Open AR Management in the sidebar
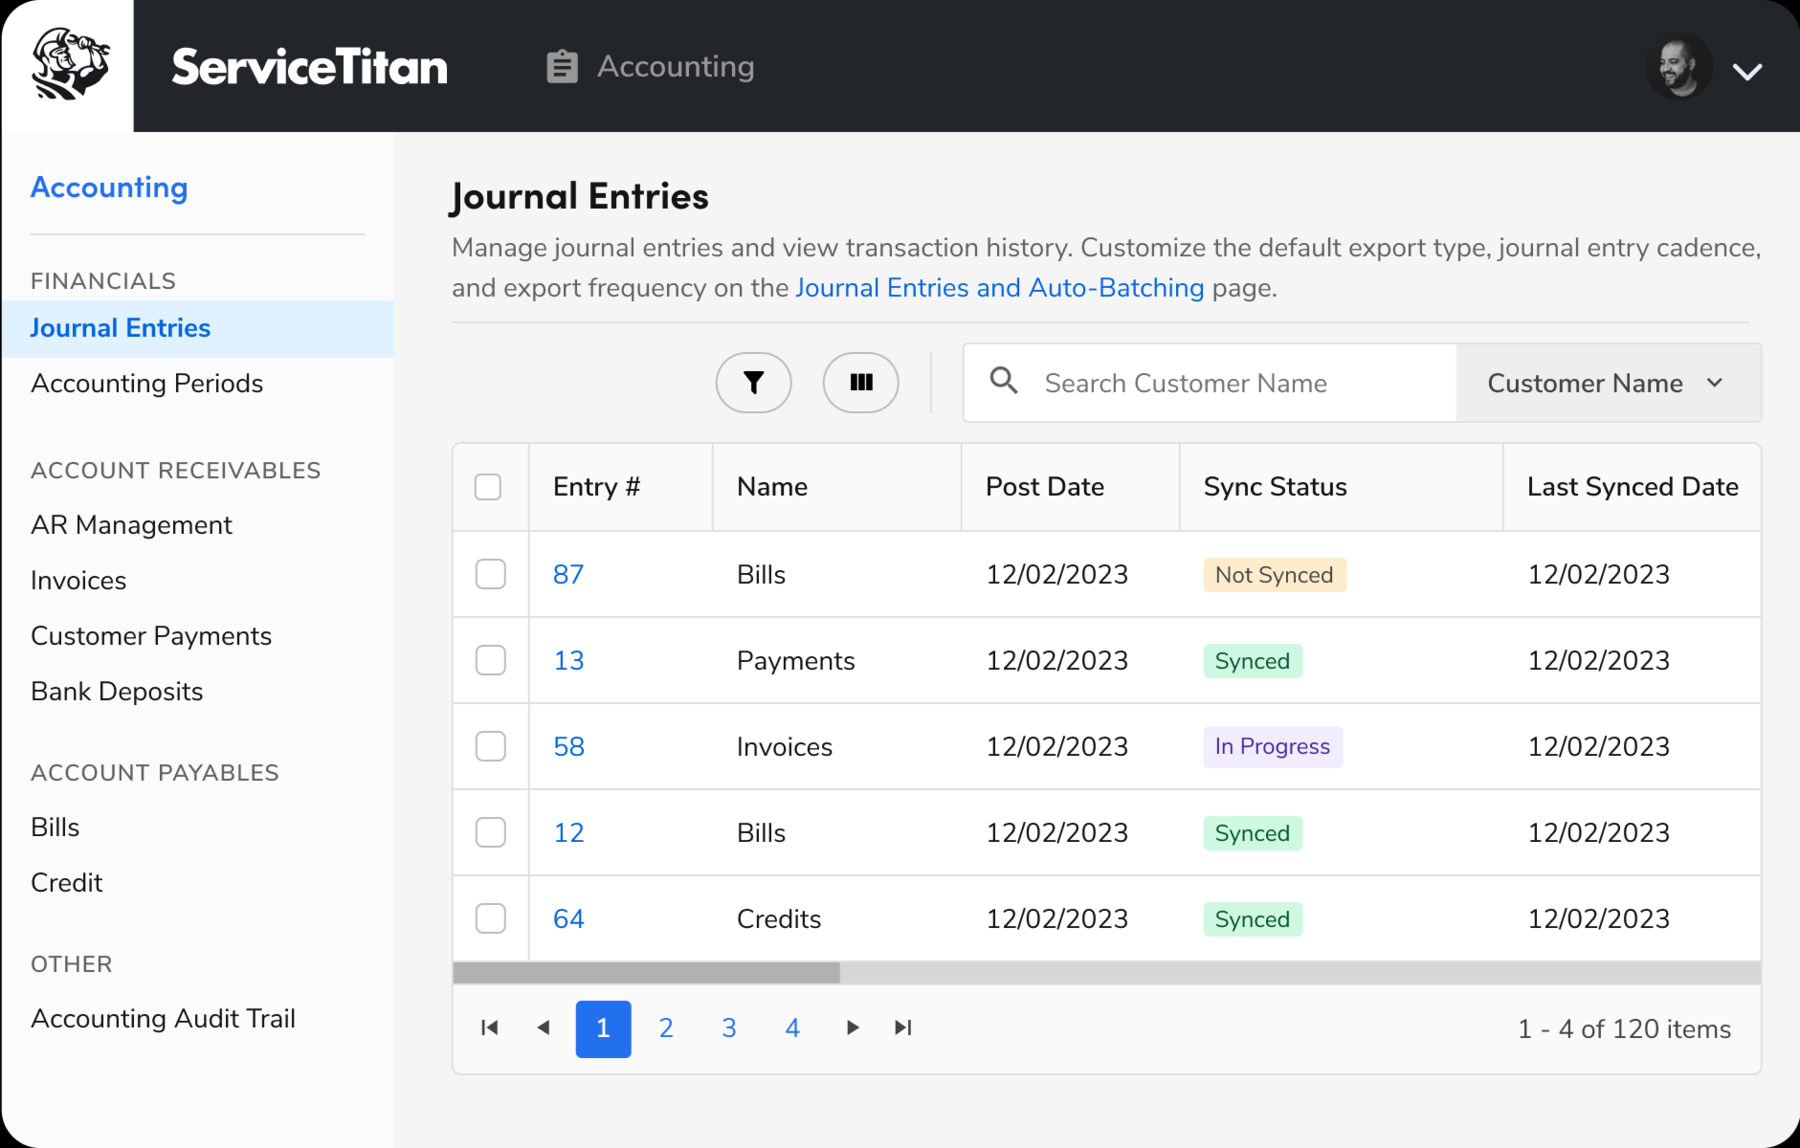1800x1148 pixels. point(131,526)
